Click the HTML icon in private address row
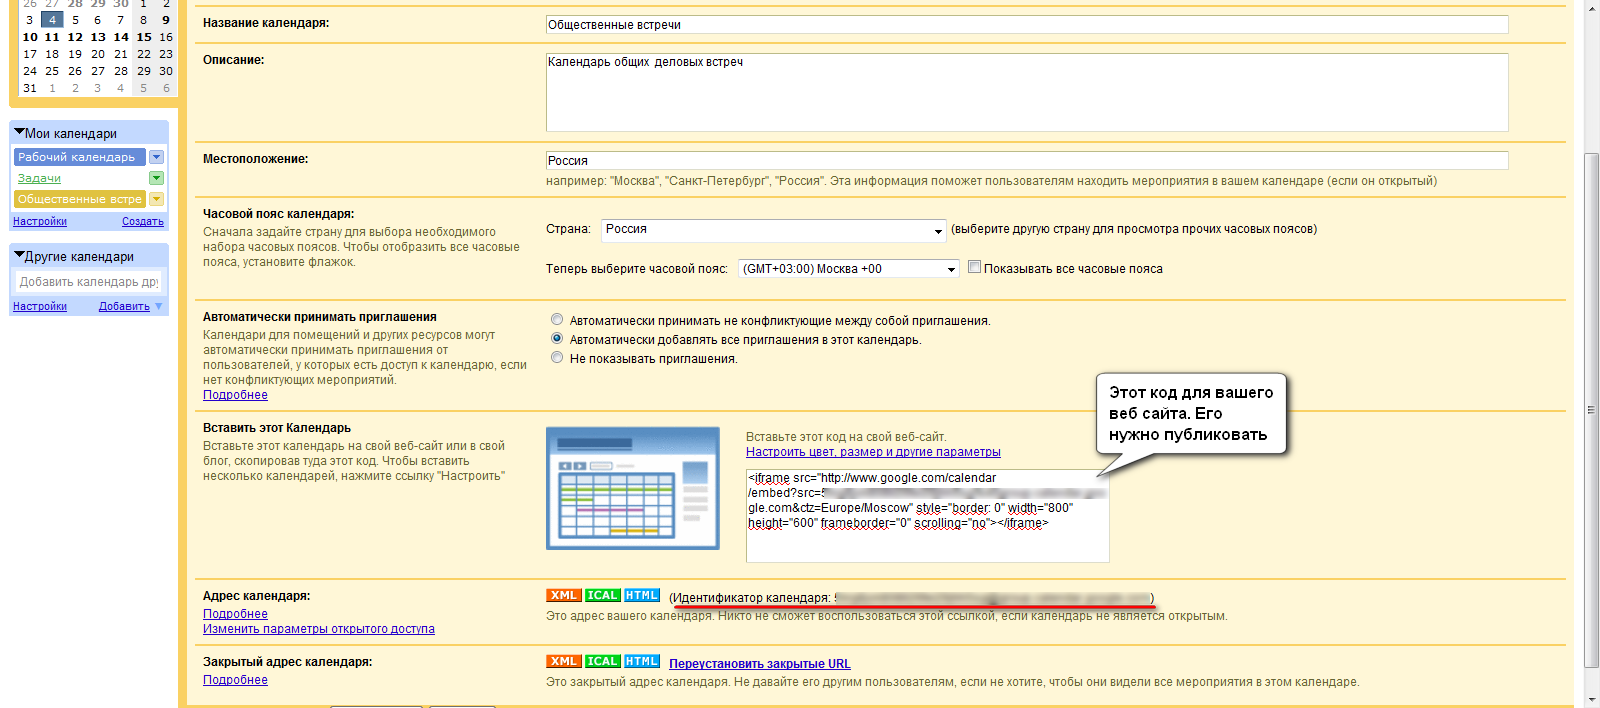 641,662
